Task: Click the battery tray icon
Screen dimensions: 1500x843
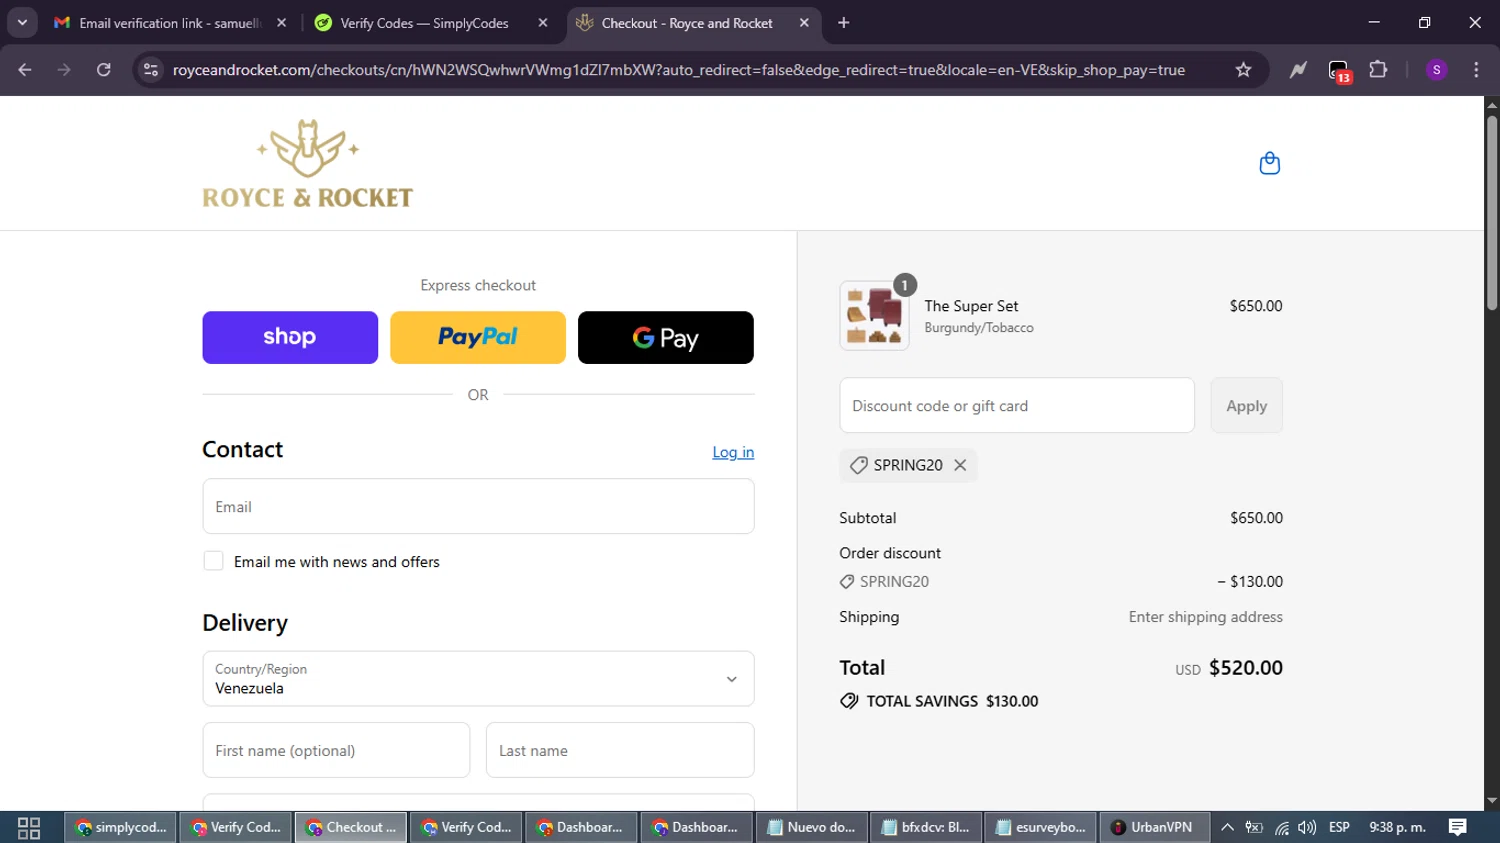Action: (x=1254, y=827)
